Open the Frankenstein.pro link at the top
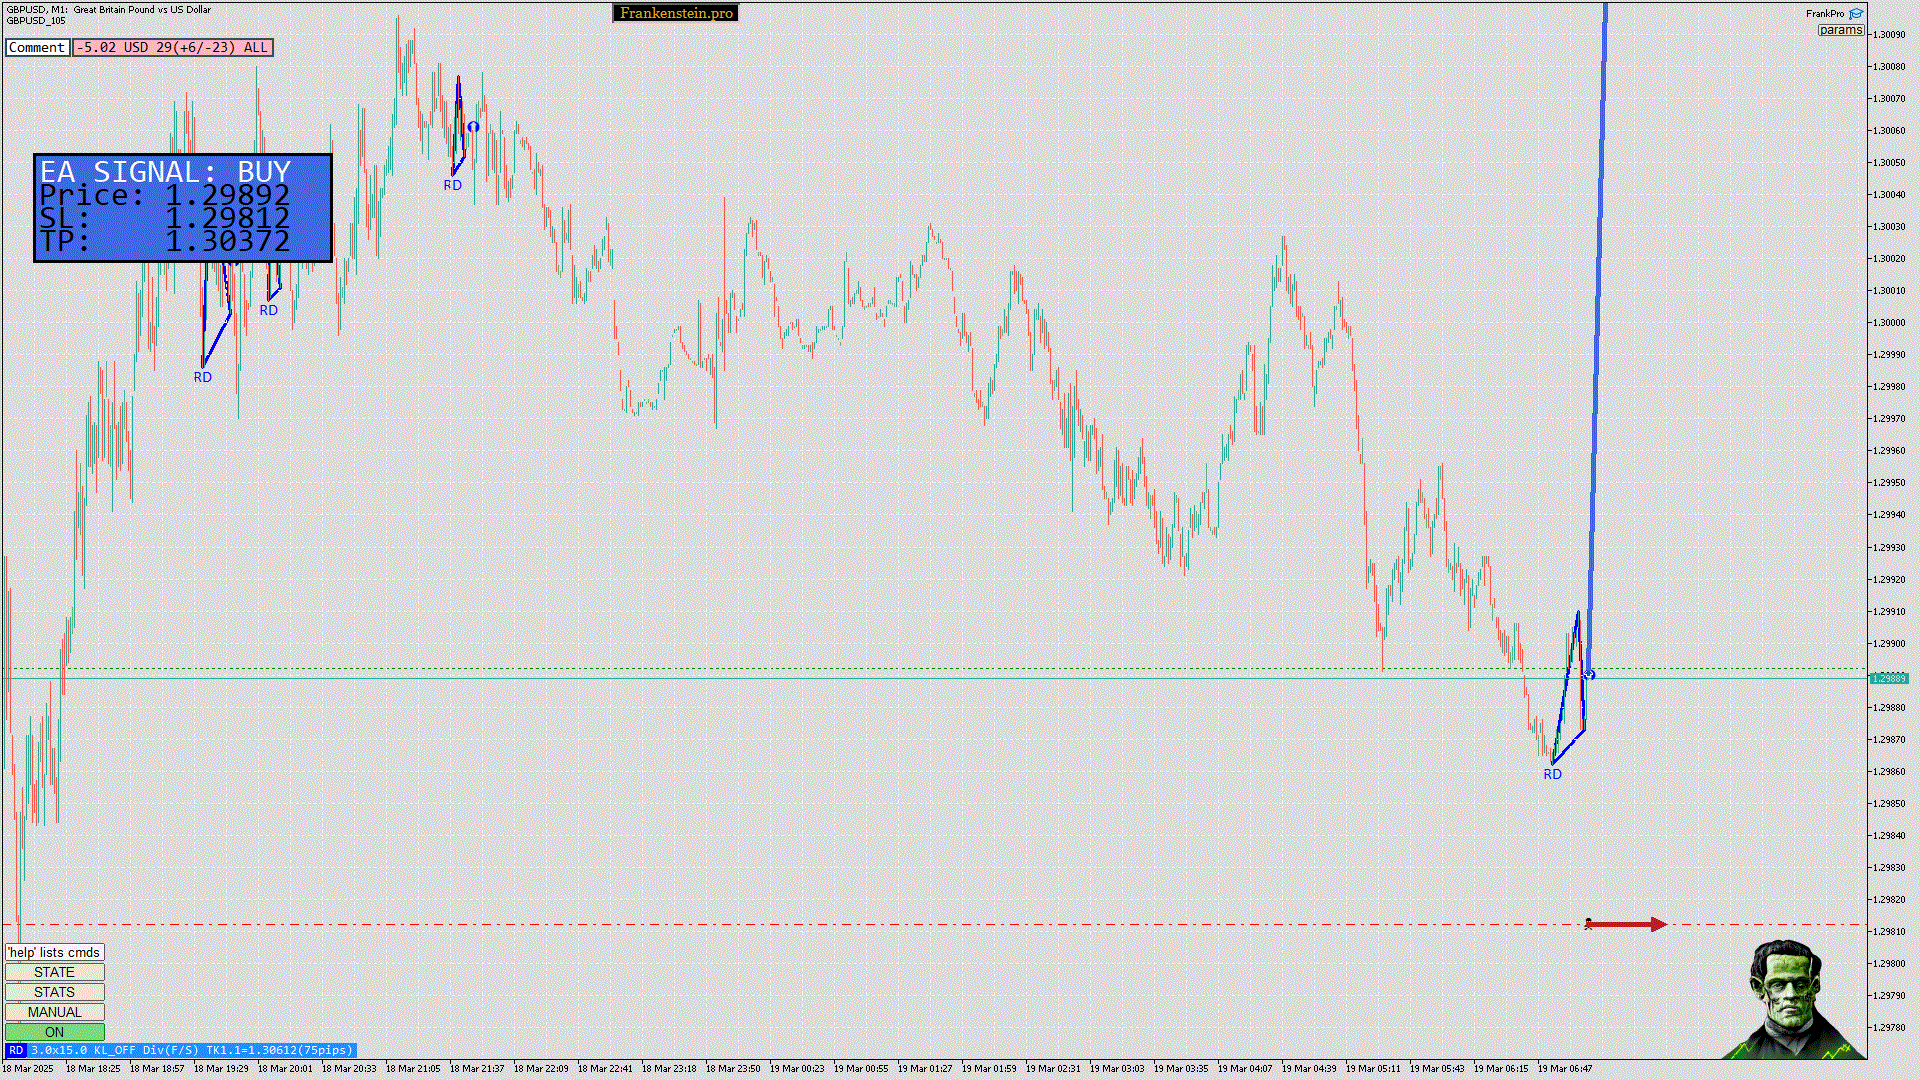 click(x=675, y=13)
